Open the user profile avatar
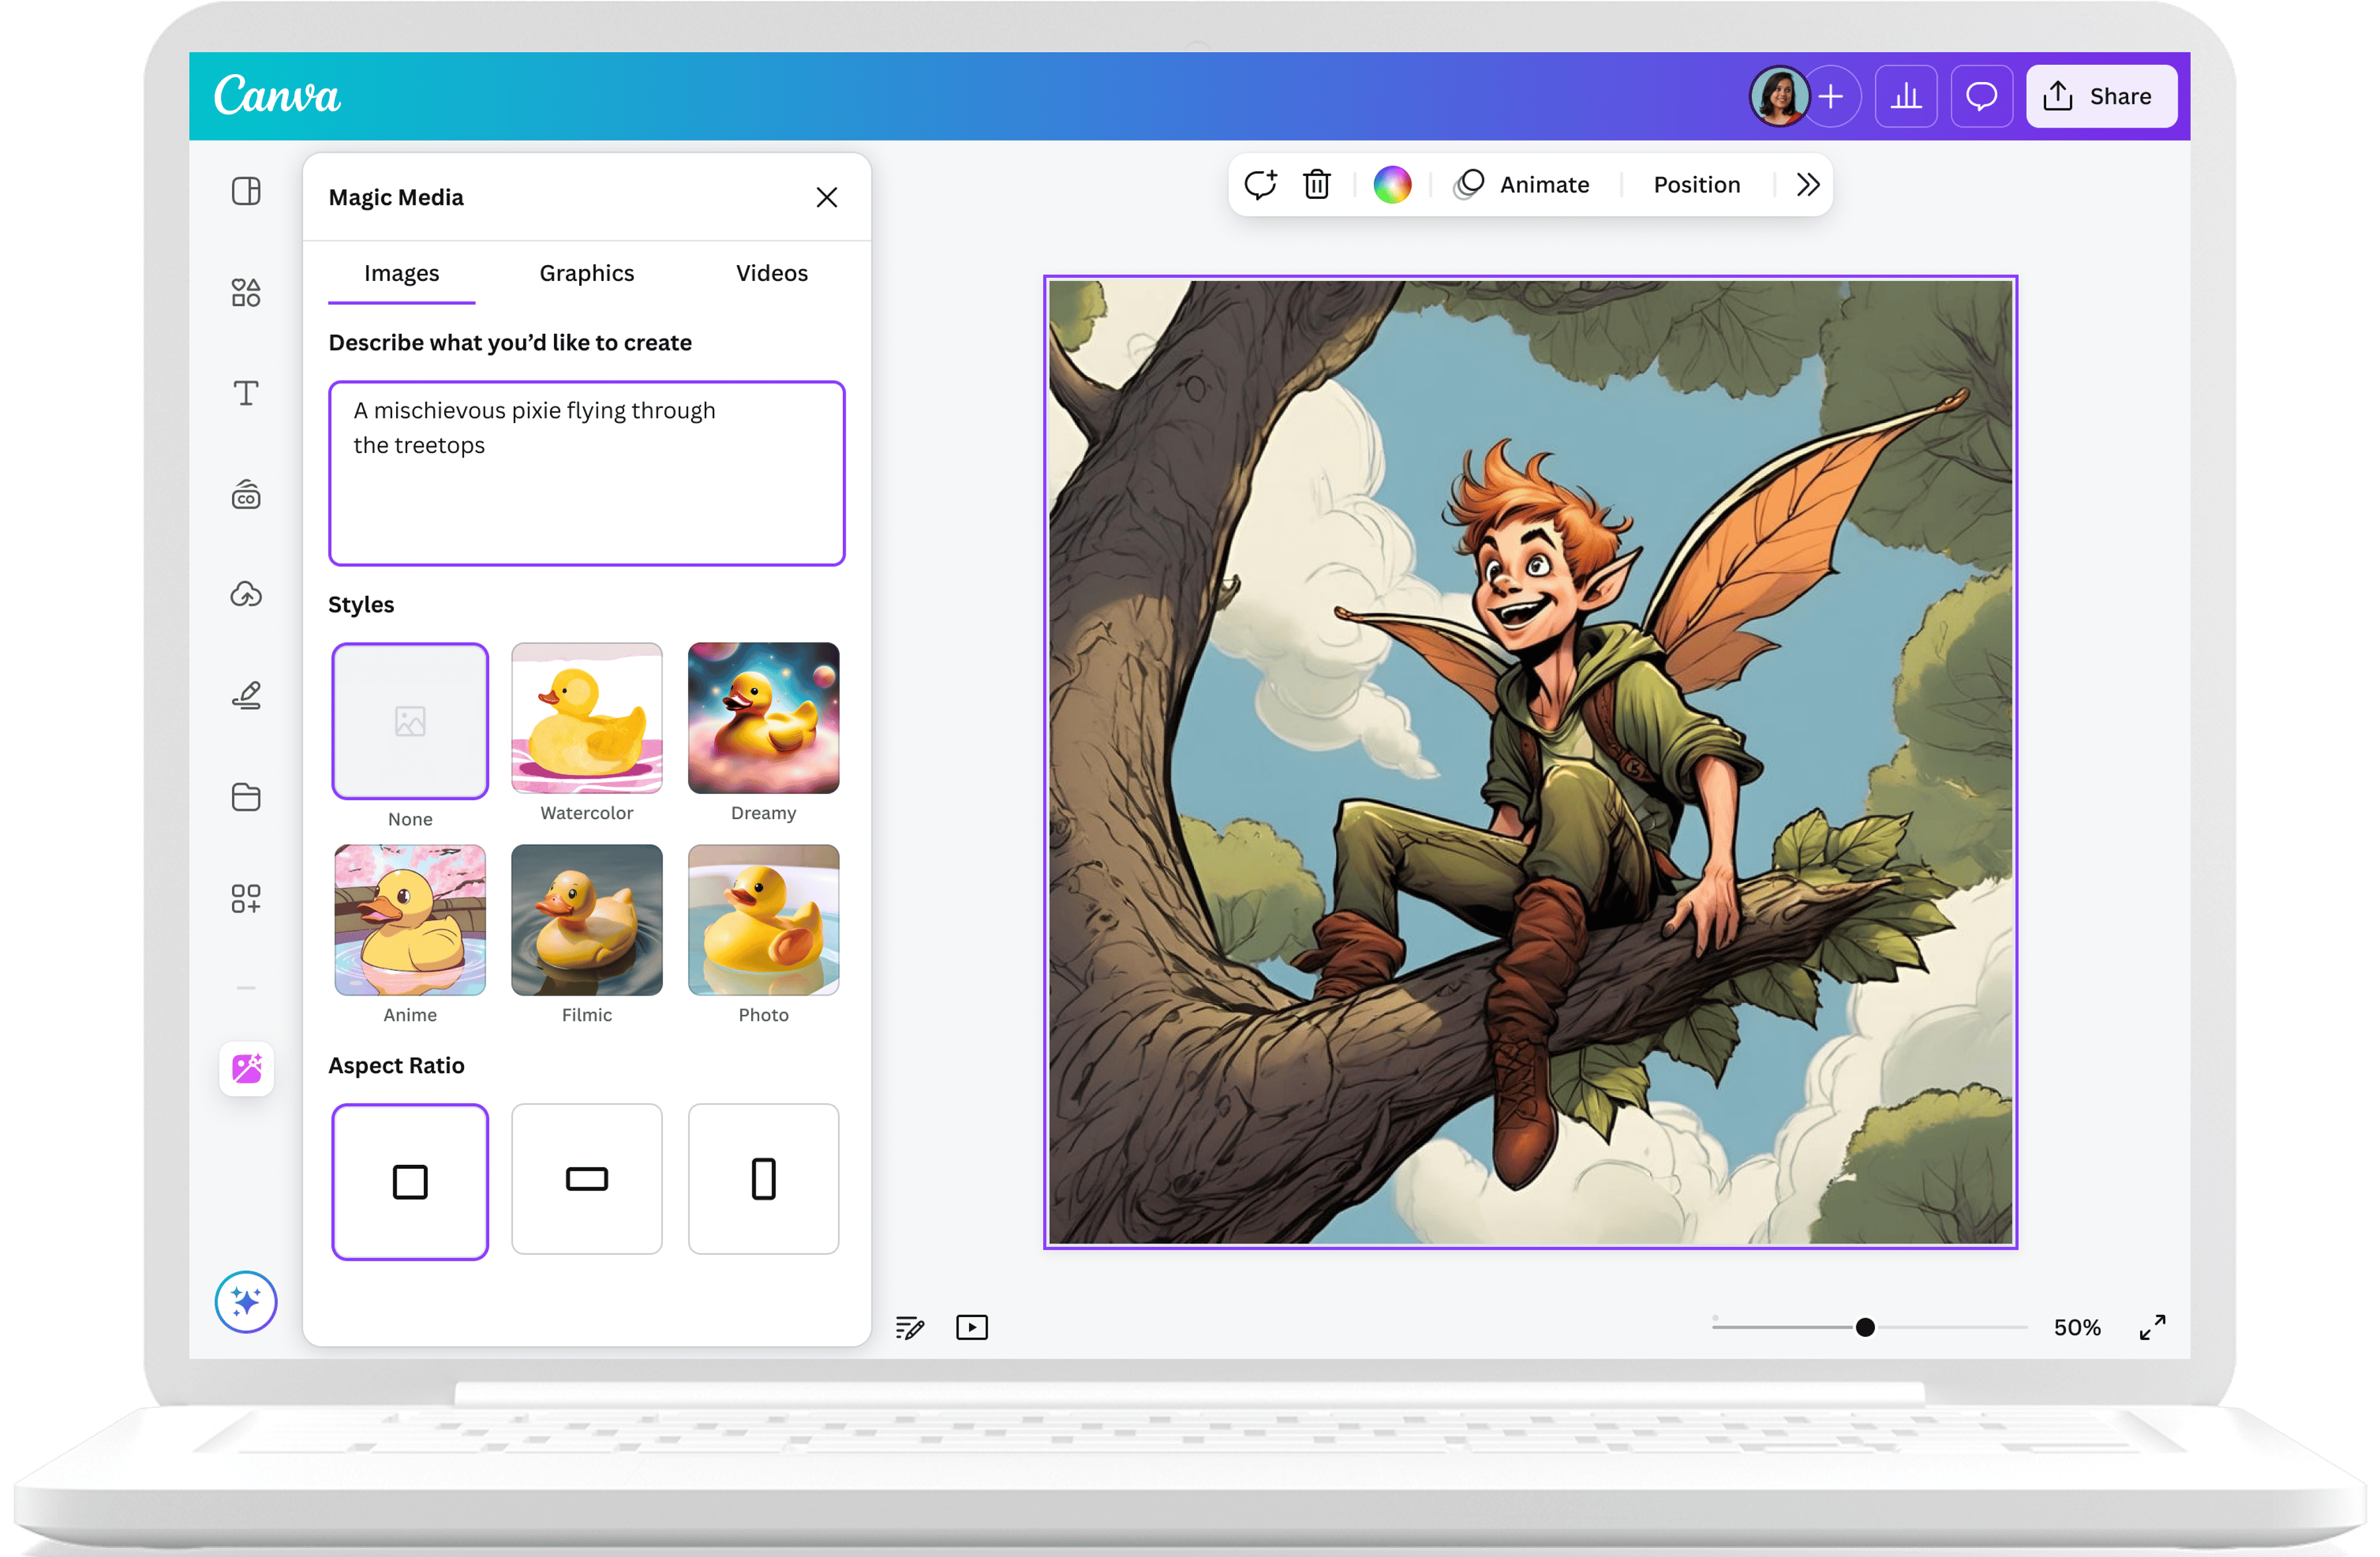 (1779, 96)
